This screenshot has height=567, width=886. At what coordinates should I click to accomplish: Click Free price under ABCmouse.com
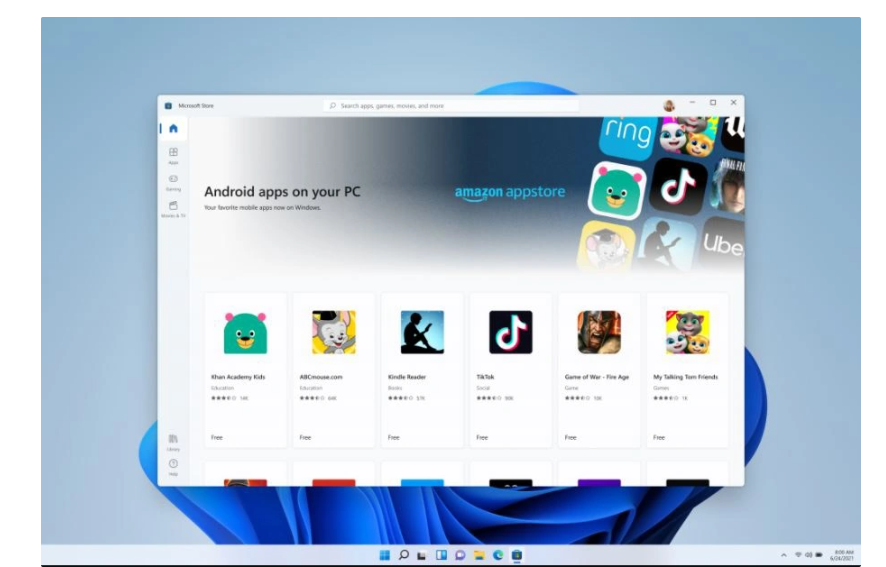(x=305, y=438)
